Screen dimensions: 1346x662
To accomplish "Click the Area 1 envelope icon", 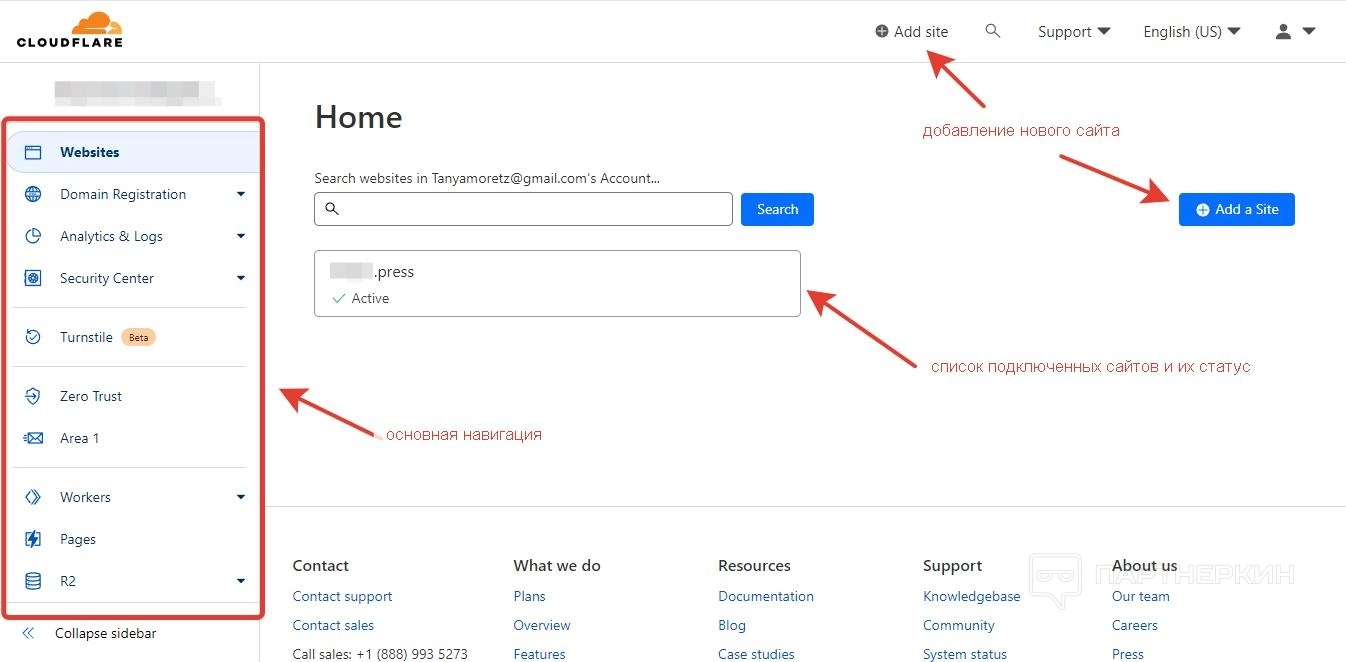I will [33, 438].
